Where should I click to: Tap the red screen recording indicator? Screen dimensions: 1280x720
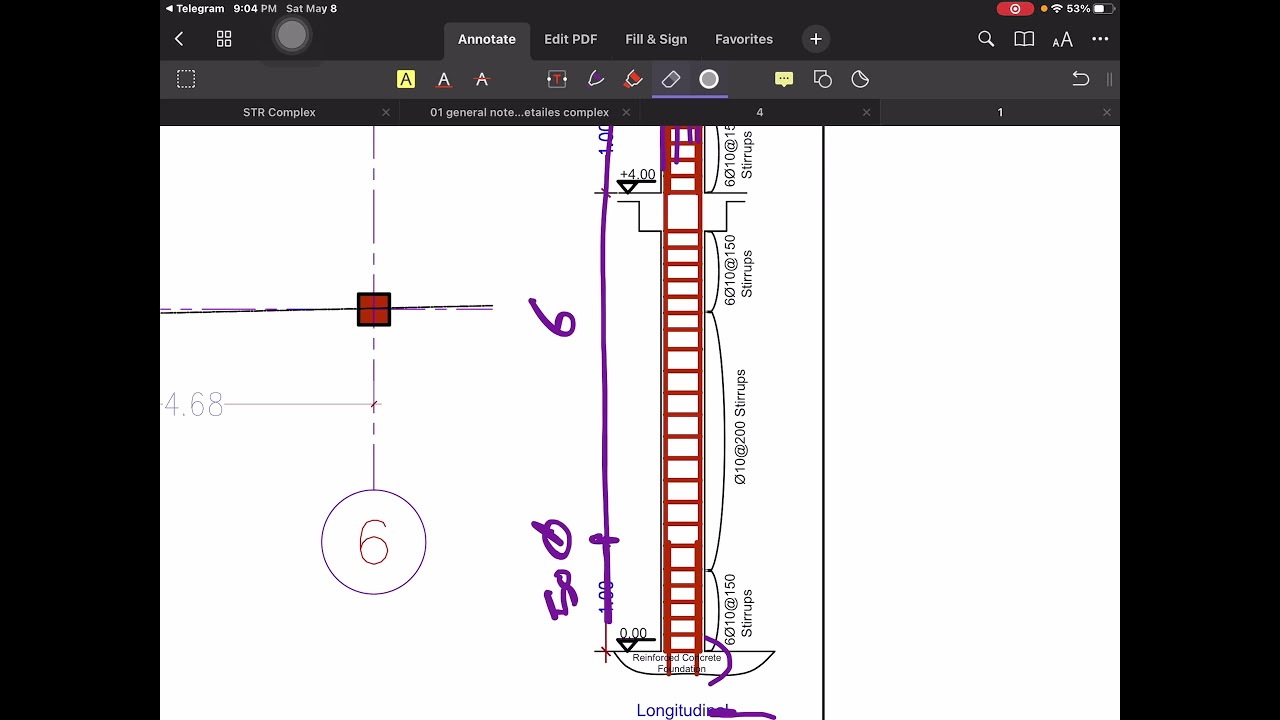point(1015,8)
